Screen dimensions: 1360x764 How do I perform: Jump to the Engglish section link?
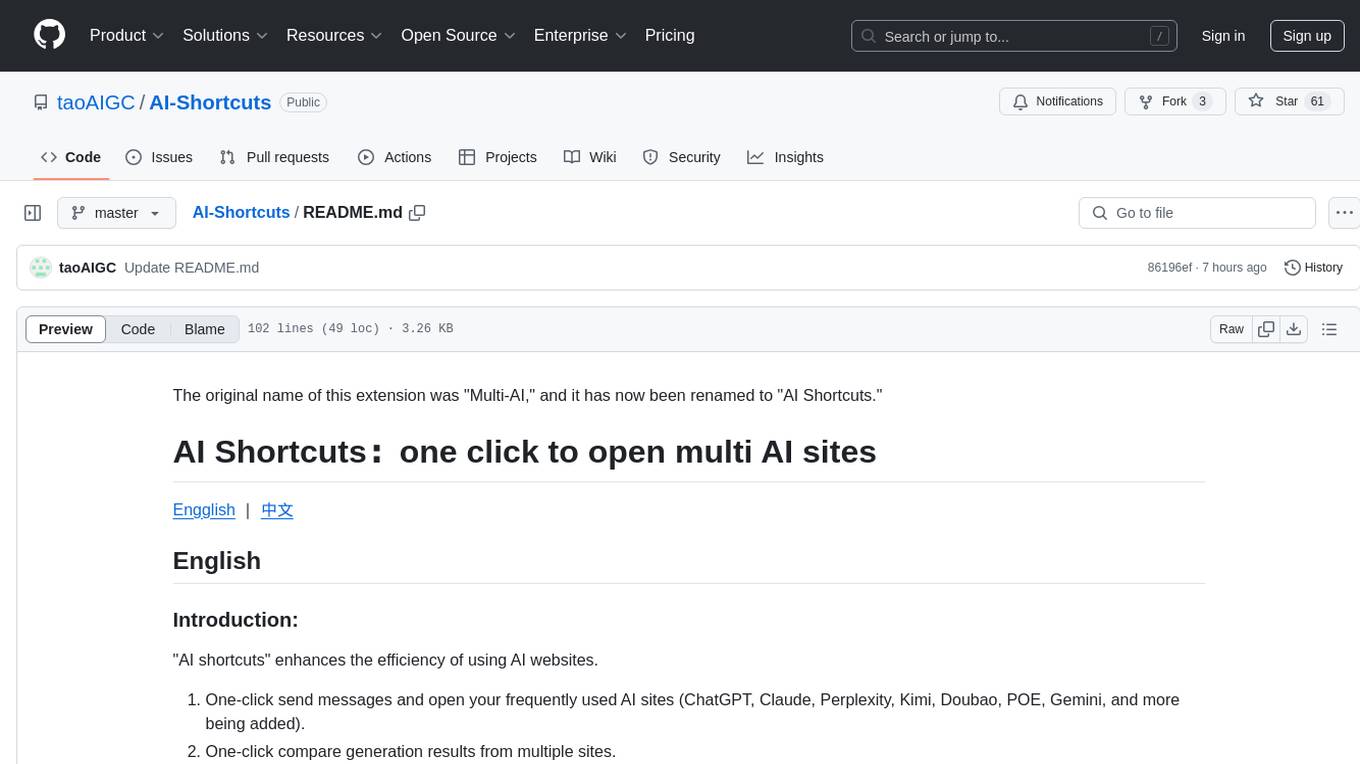point(204,510)
